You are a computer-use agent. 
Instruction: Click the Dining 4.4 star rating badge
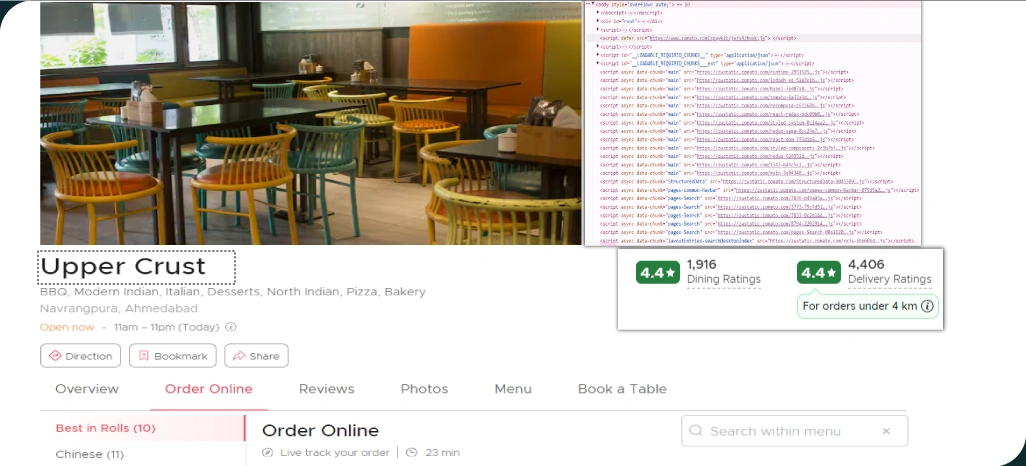pos(657,273)
